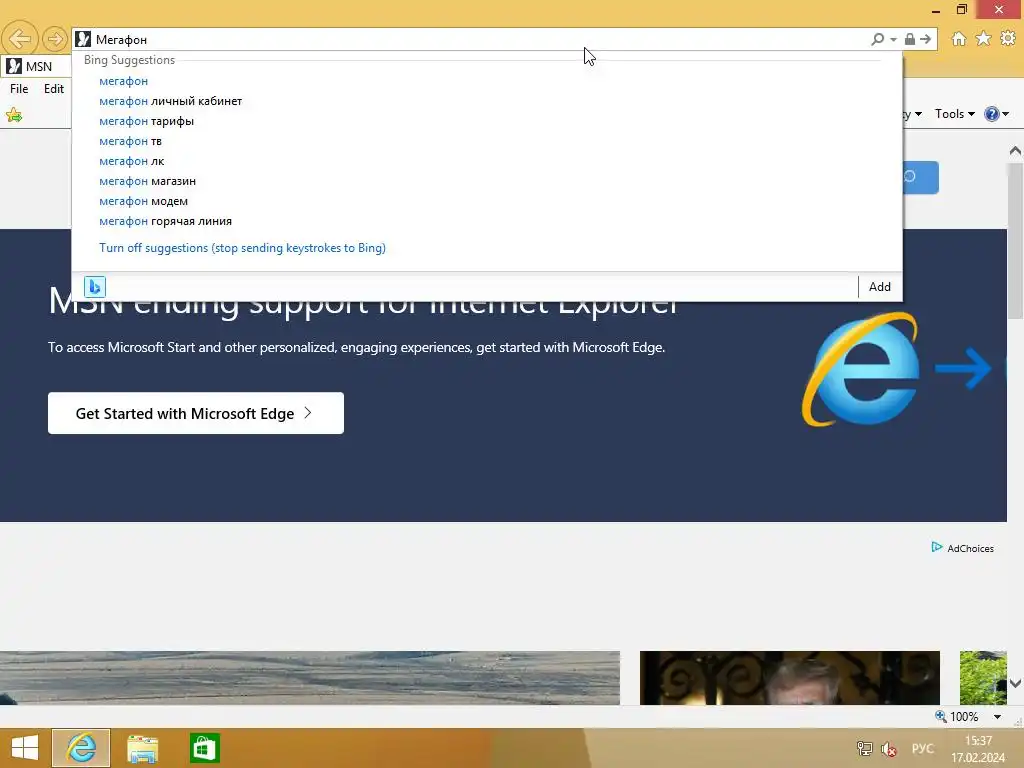This screenshot has height=768, width=1024.
Task: Click the Add to Favorites bar star icon
Action: pyautogui.click(x=14, y=116)
